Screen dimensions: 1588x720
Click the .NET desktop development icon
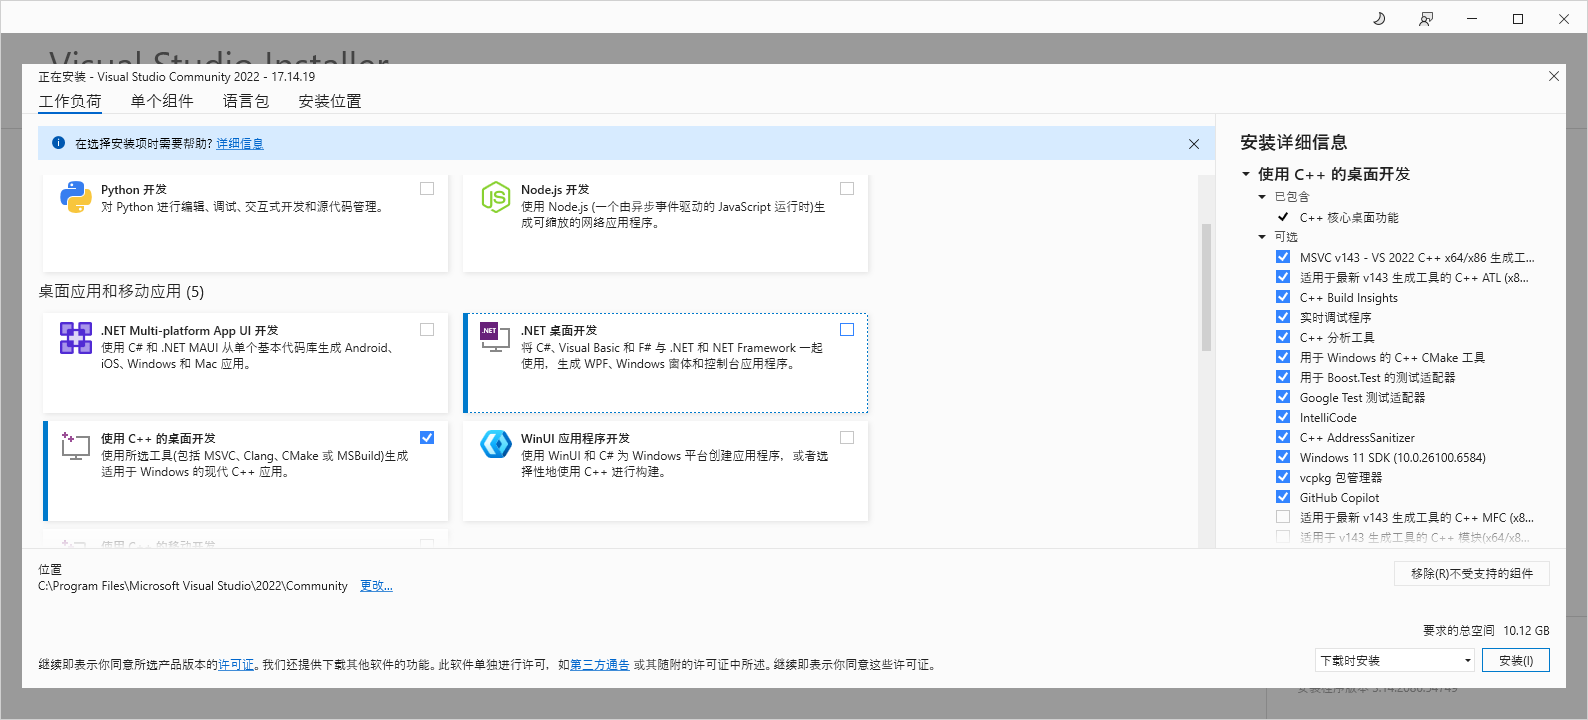coord(495,338)
